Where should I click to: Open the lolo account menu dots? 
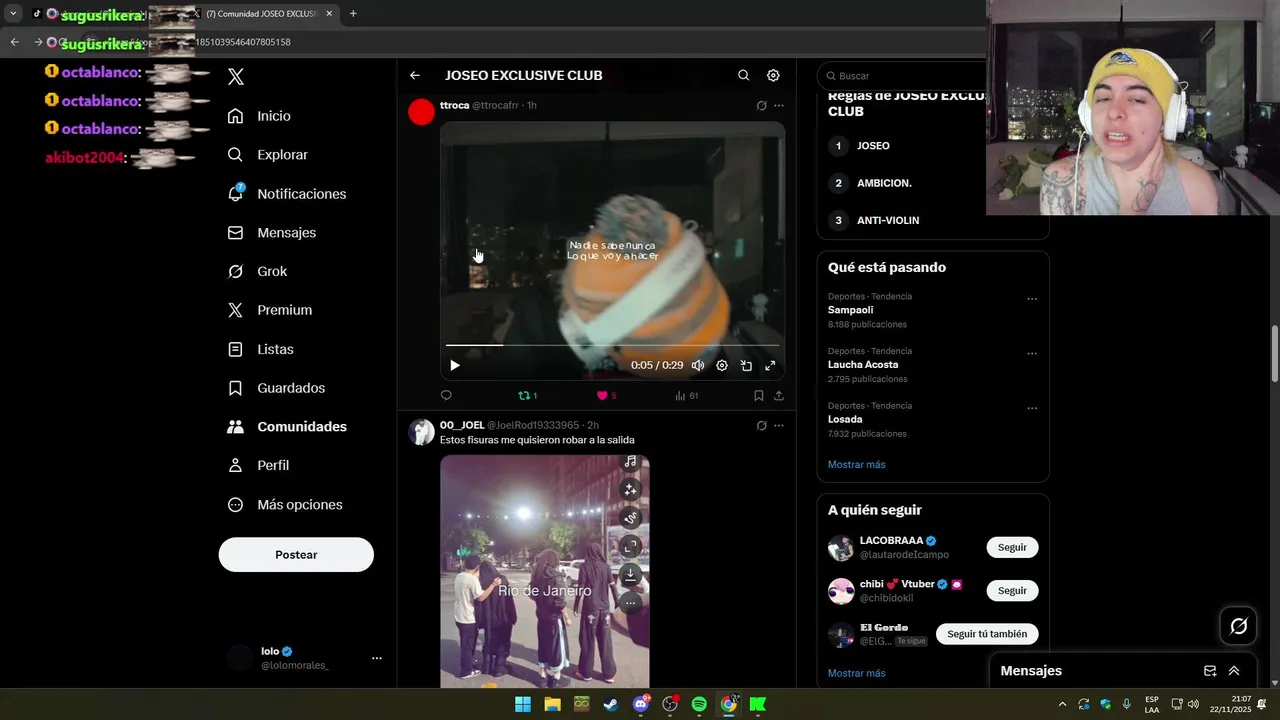377,658
